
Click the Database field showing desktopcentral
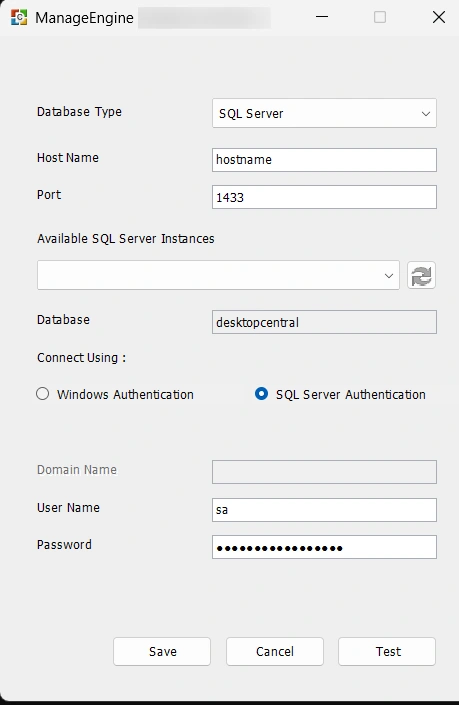[x=324, y=322]
